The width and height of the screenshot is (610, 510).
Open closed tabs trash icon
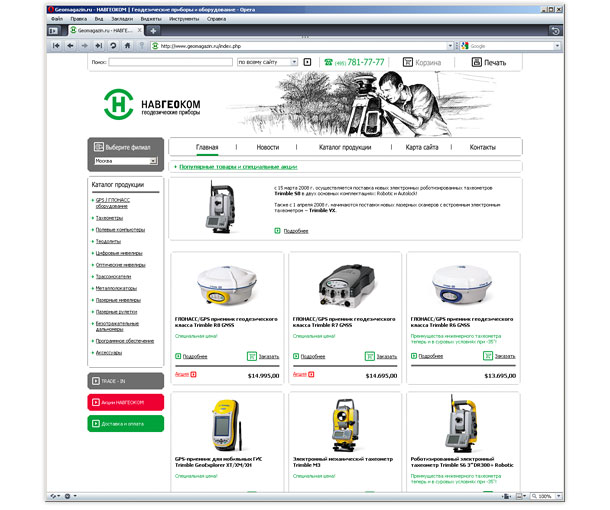(x=556, y=30)
